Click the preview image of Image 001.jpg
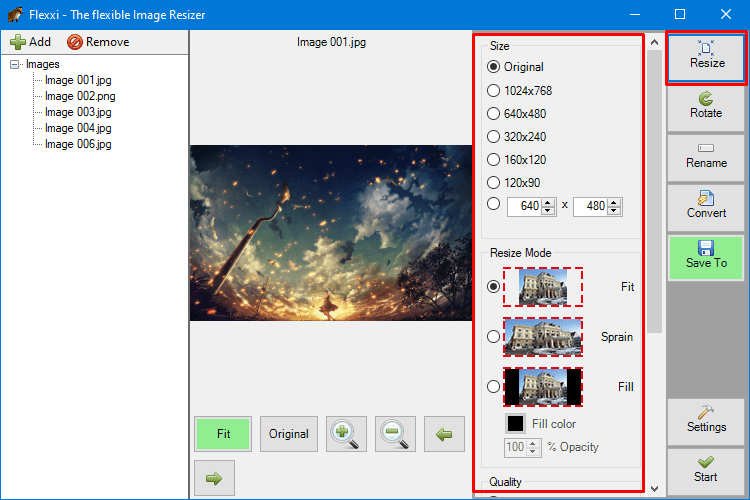The width and height of the screenshot is (750, 500). (x=331, y=233)
